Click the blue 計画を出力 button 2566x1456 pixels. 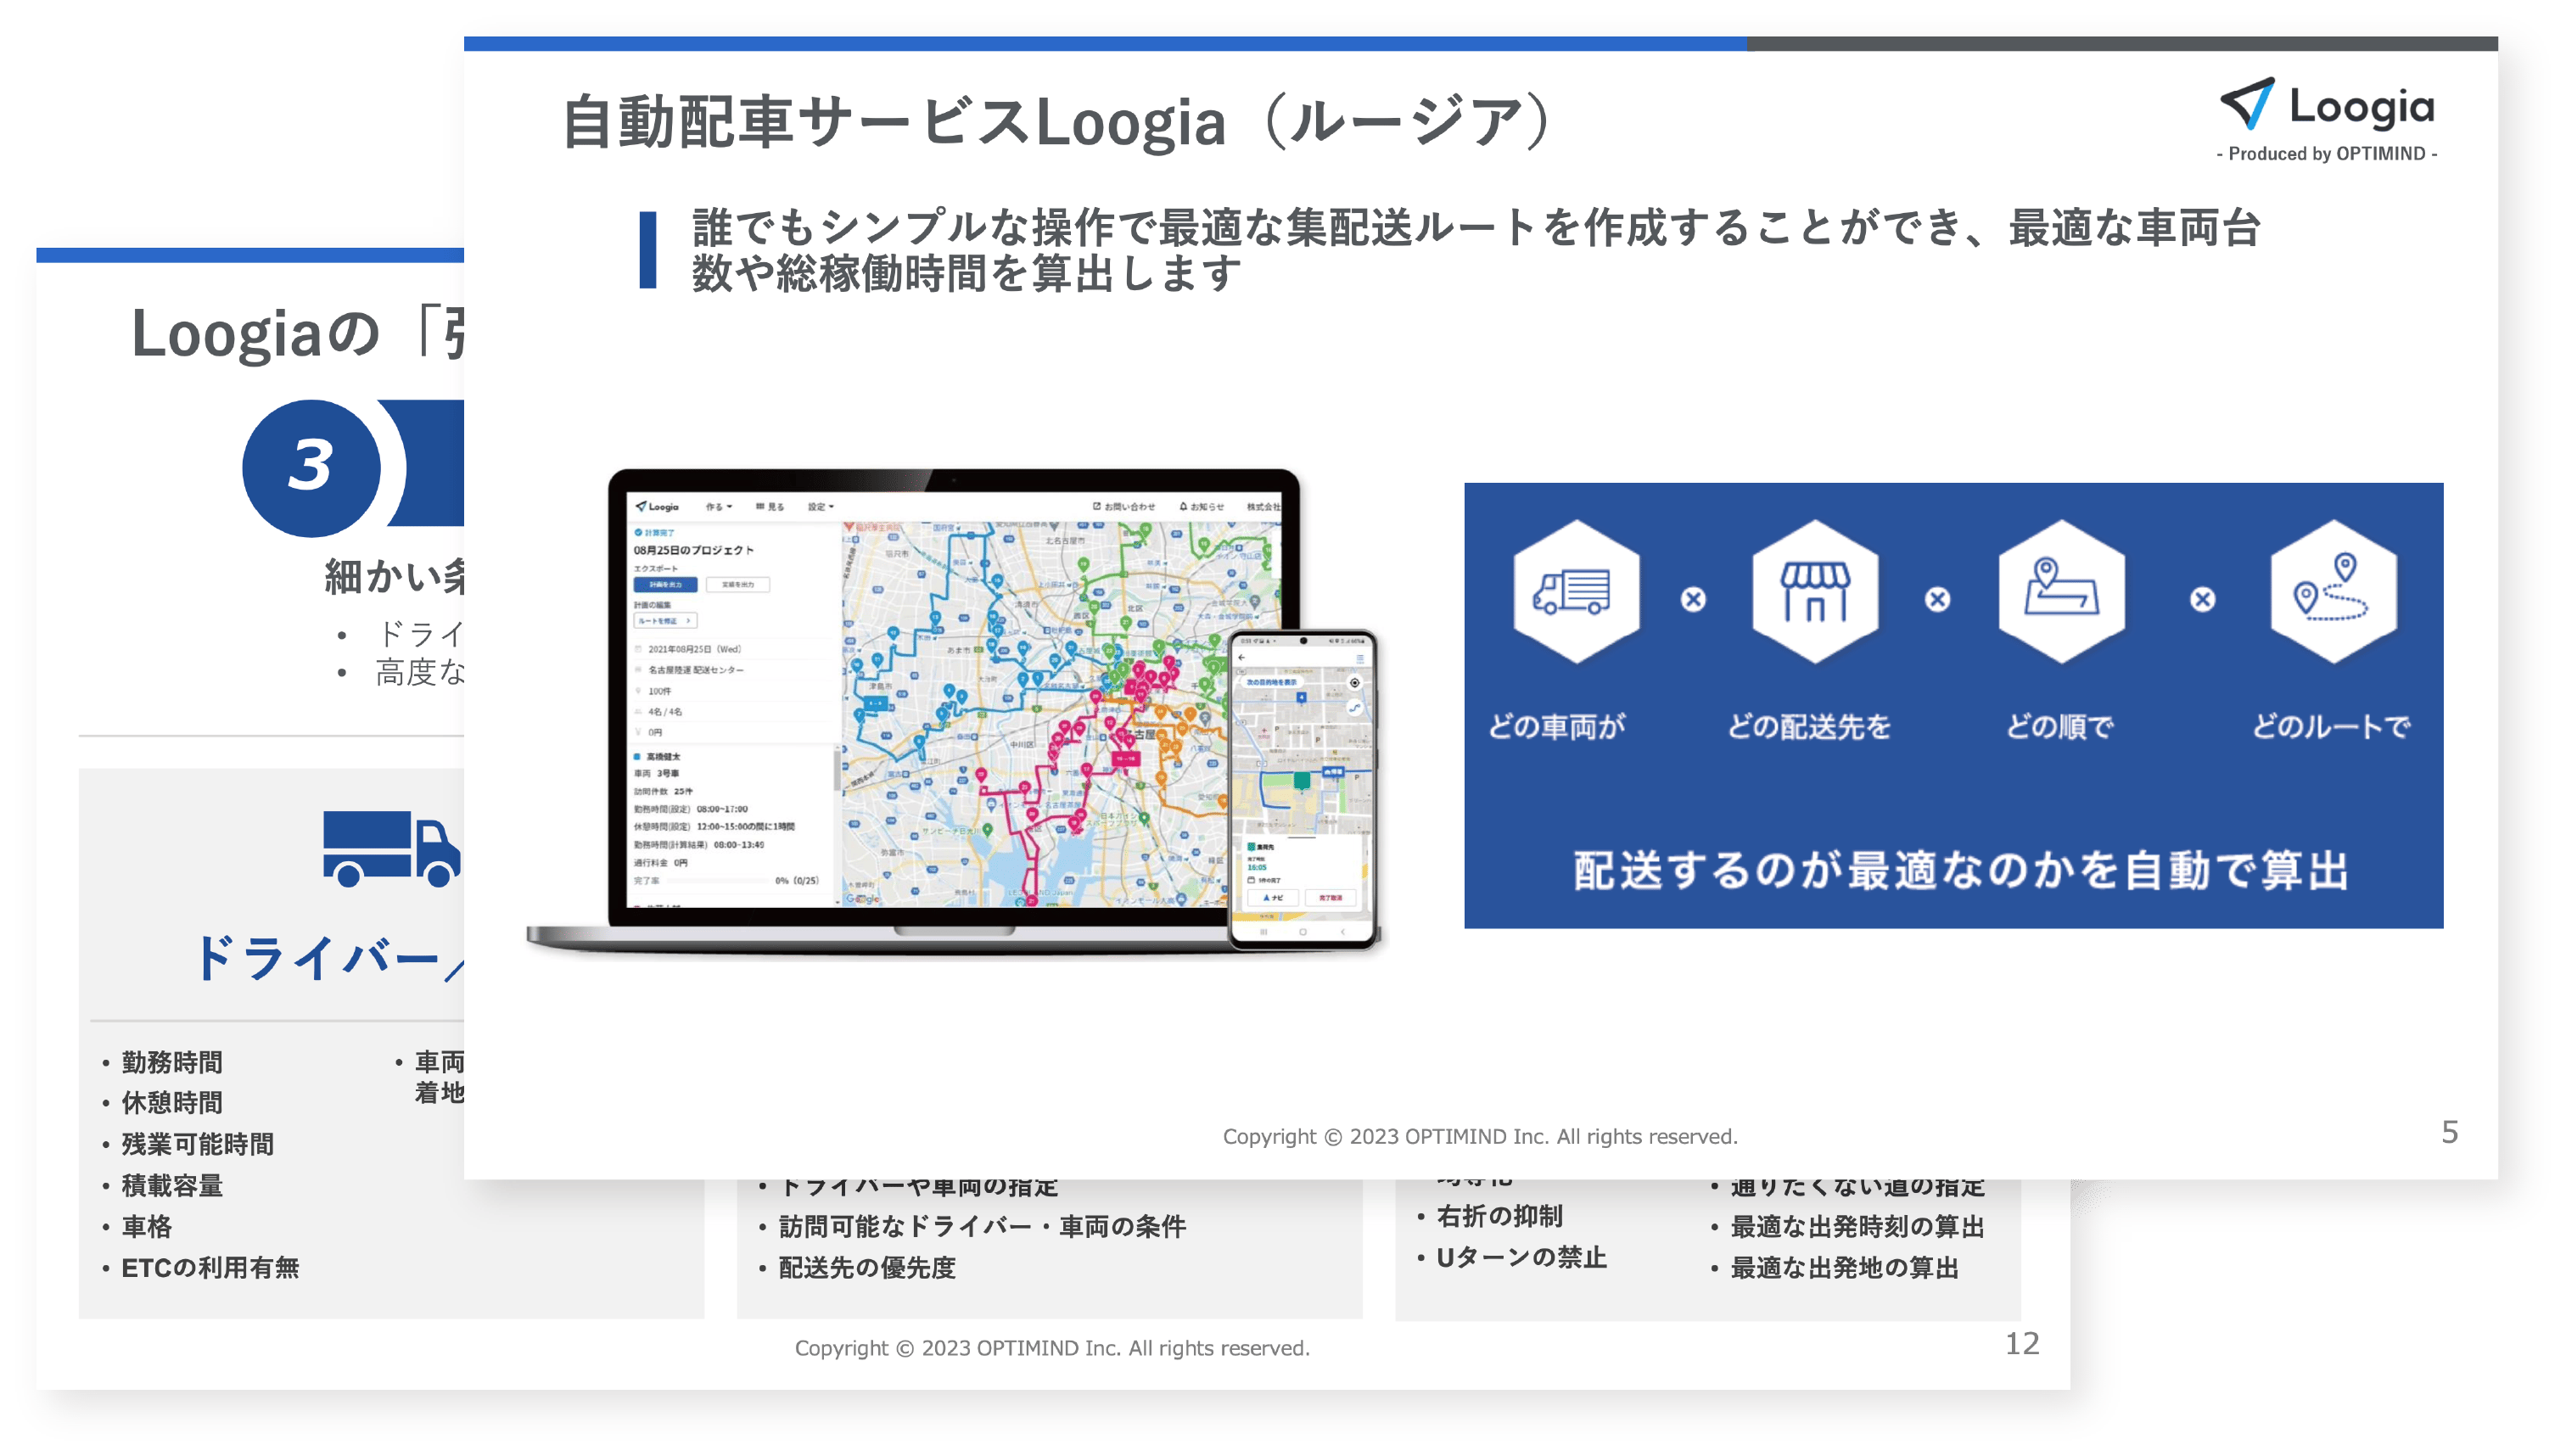pyautogui.click(x=665, y=584)
